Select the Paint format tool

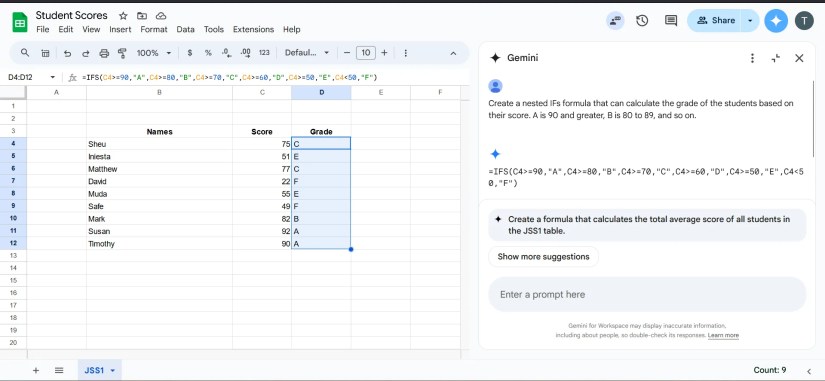coord(122,53)
